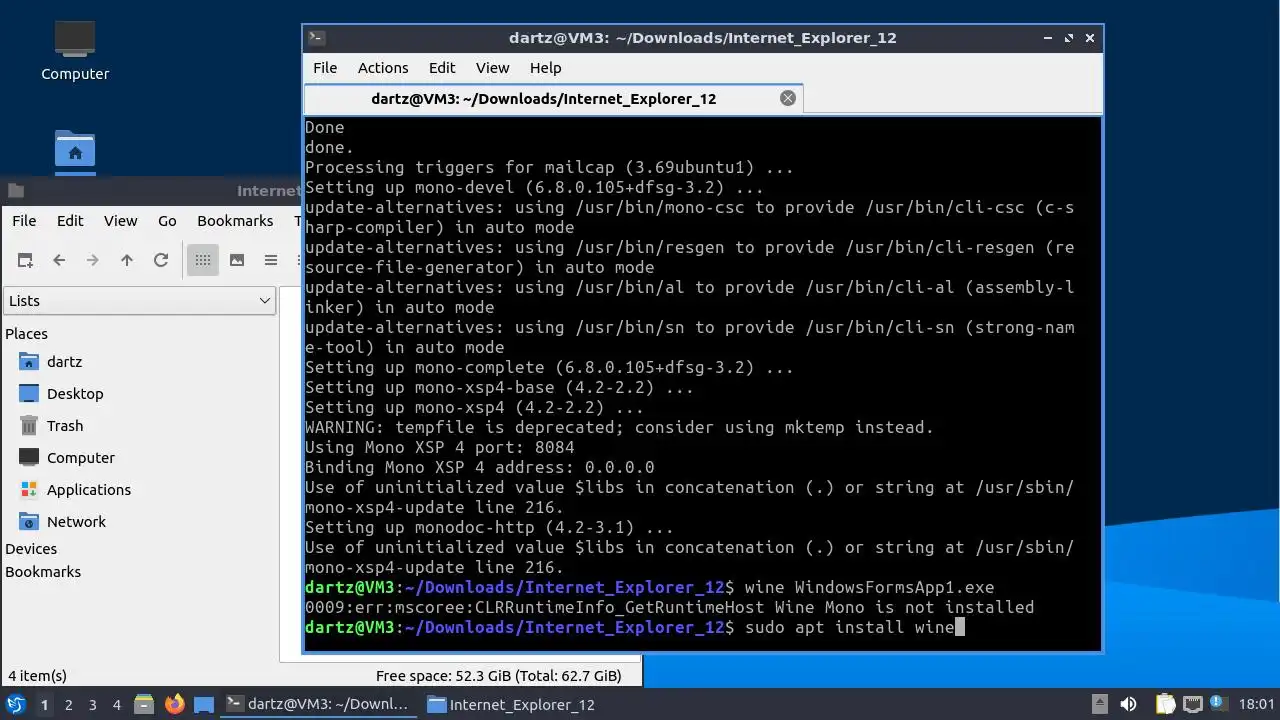Open Go menu in file manager
The height and width of the screenshot is (720, 1280).
(167, 221)
